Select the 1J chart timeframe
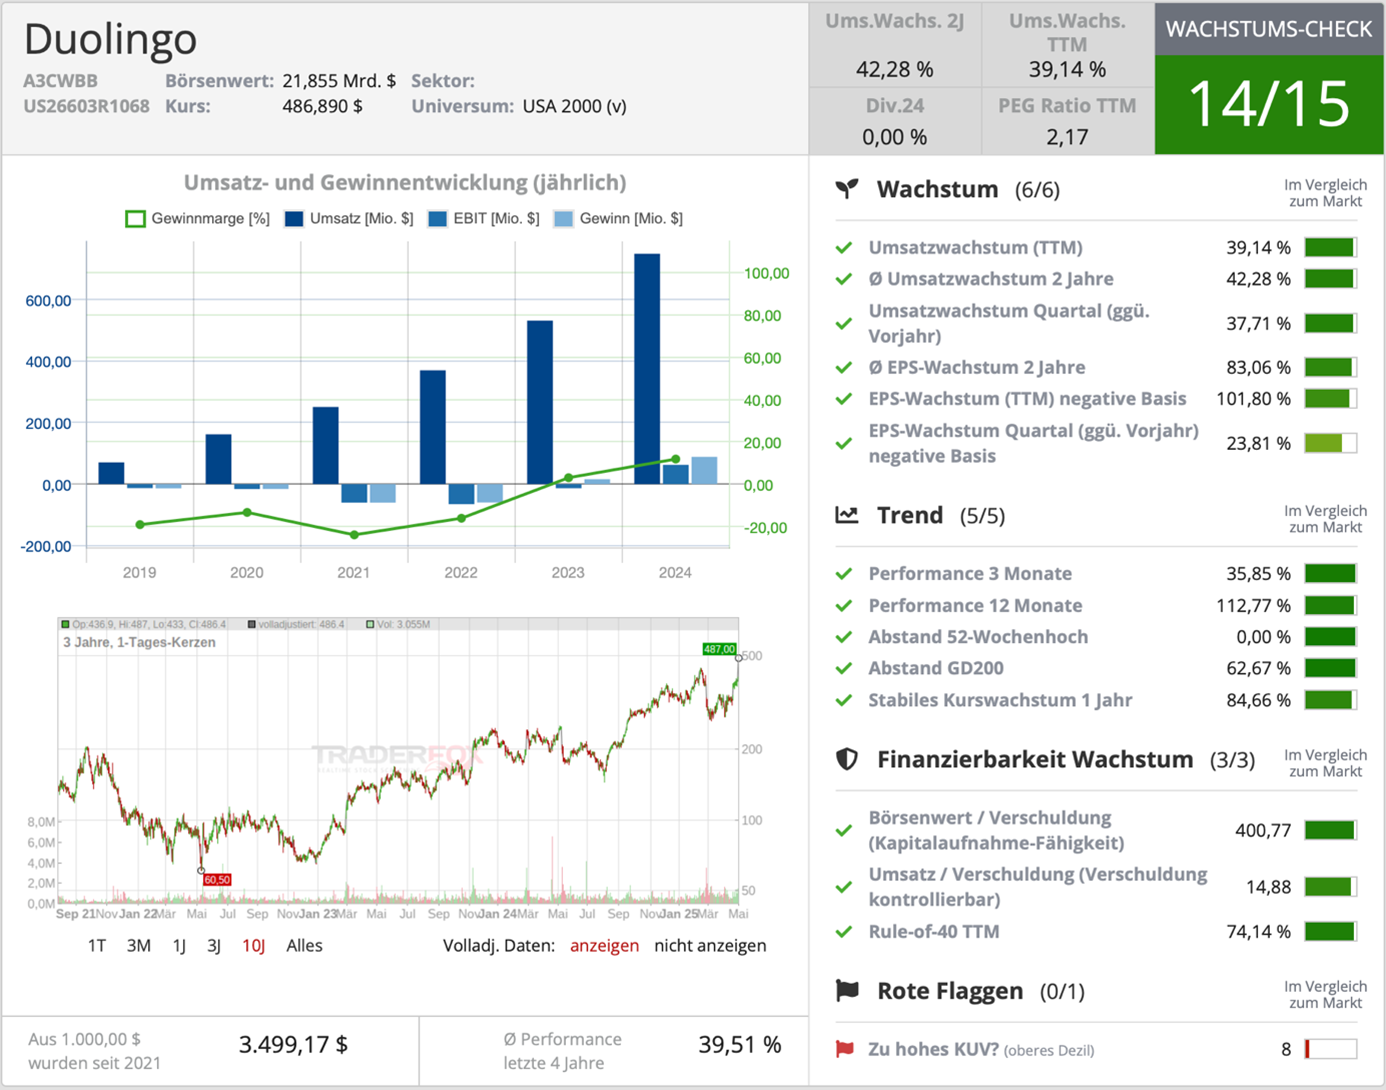 (179, 945)
